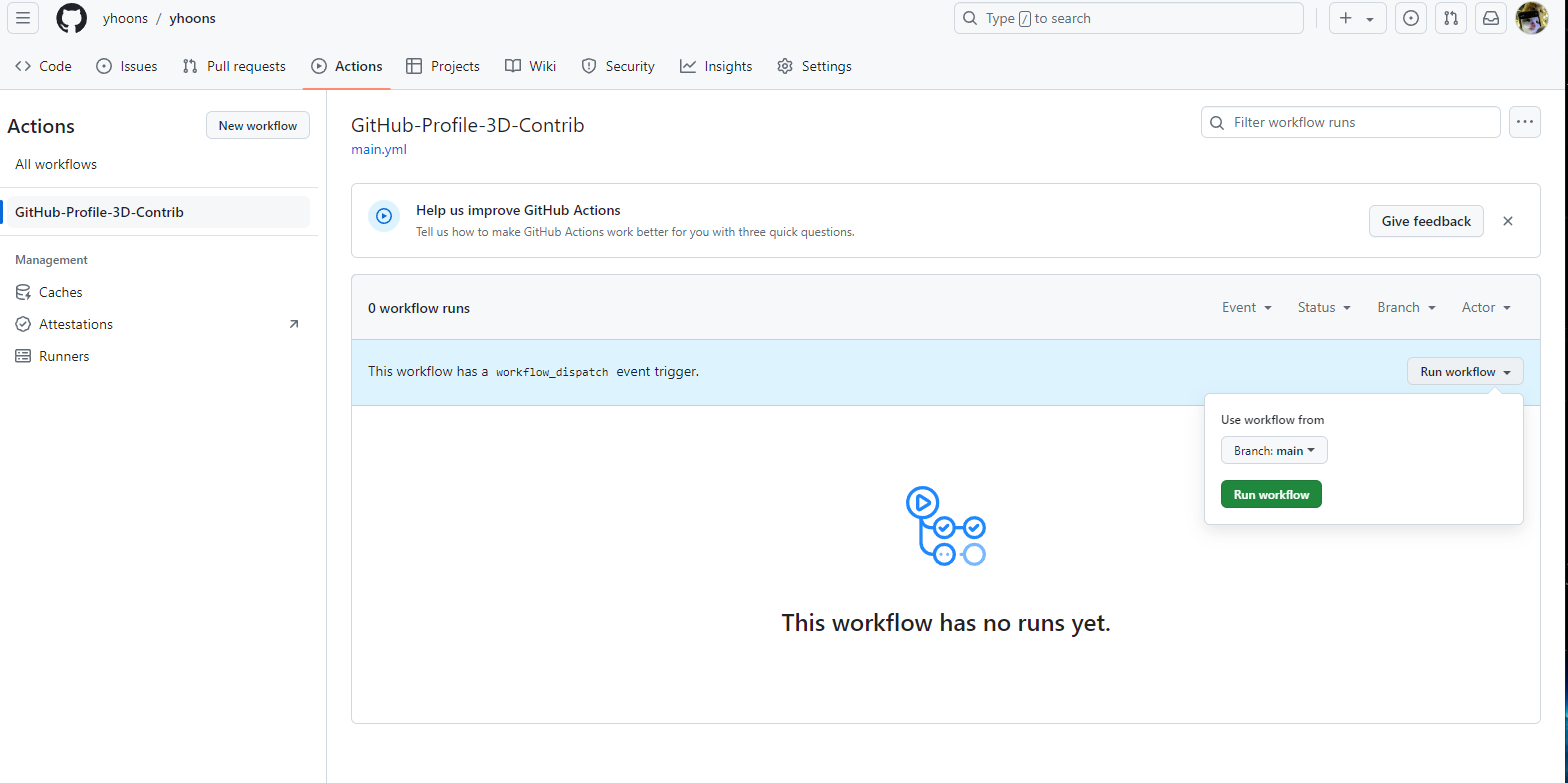Image resolution: width=1568 pixels, height=783 pixels.
Task: Open Caches under Management
Action: click(x=61, y=292)
